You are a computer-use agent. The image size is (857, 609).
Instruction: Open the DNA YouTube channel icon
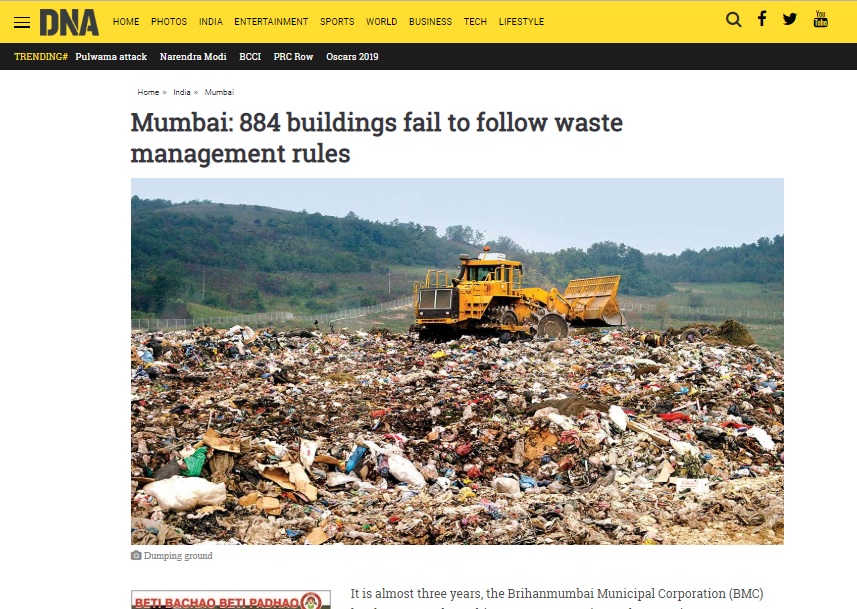point(820,19)
